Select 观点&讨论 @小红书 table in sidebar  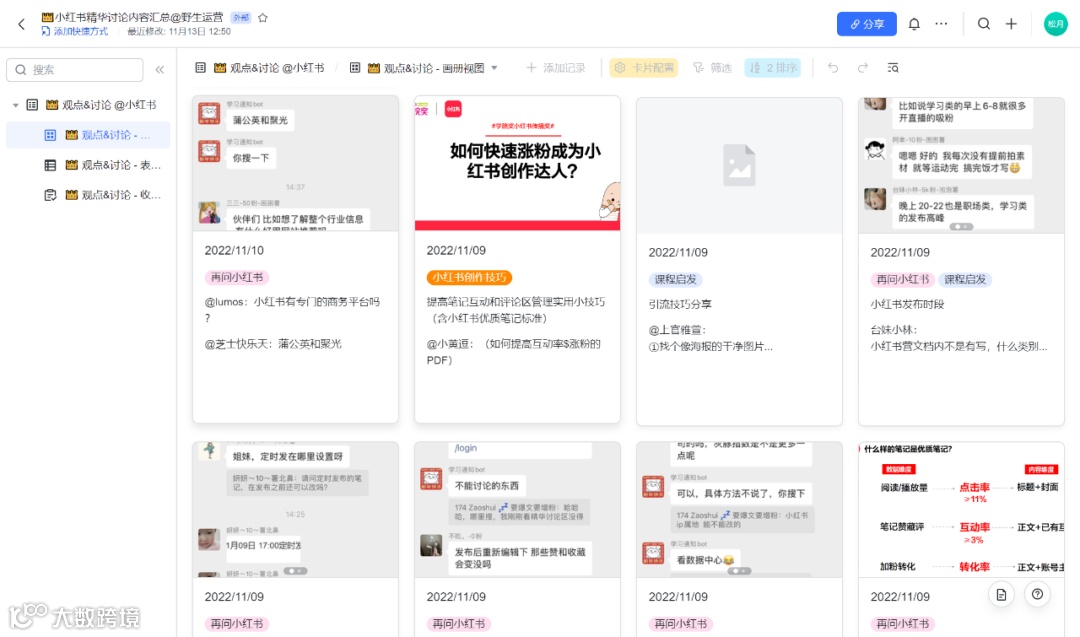tap(101, 105)
